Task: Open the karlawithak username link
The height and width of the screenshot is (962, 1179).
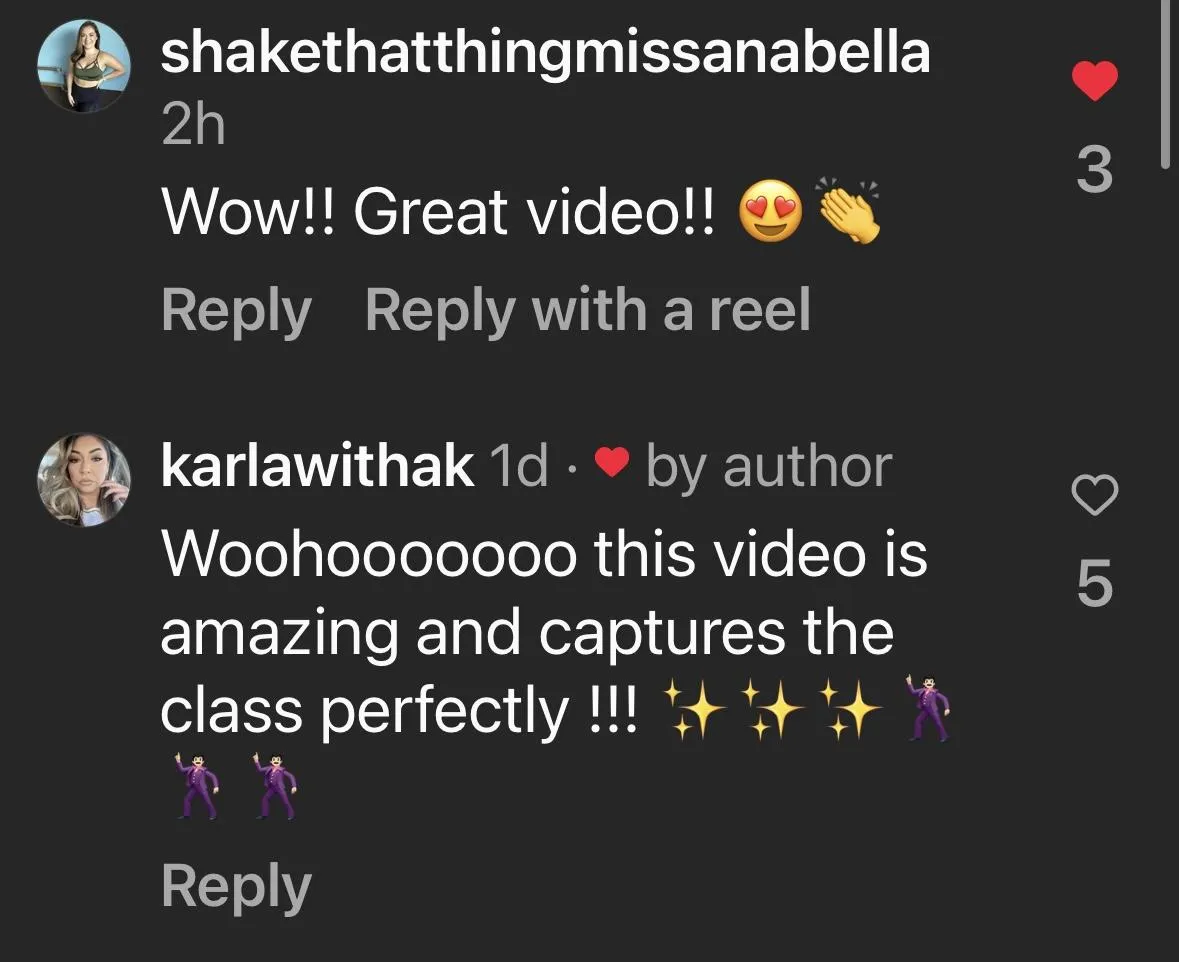Action: 317,466
